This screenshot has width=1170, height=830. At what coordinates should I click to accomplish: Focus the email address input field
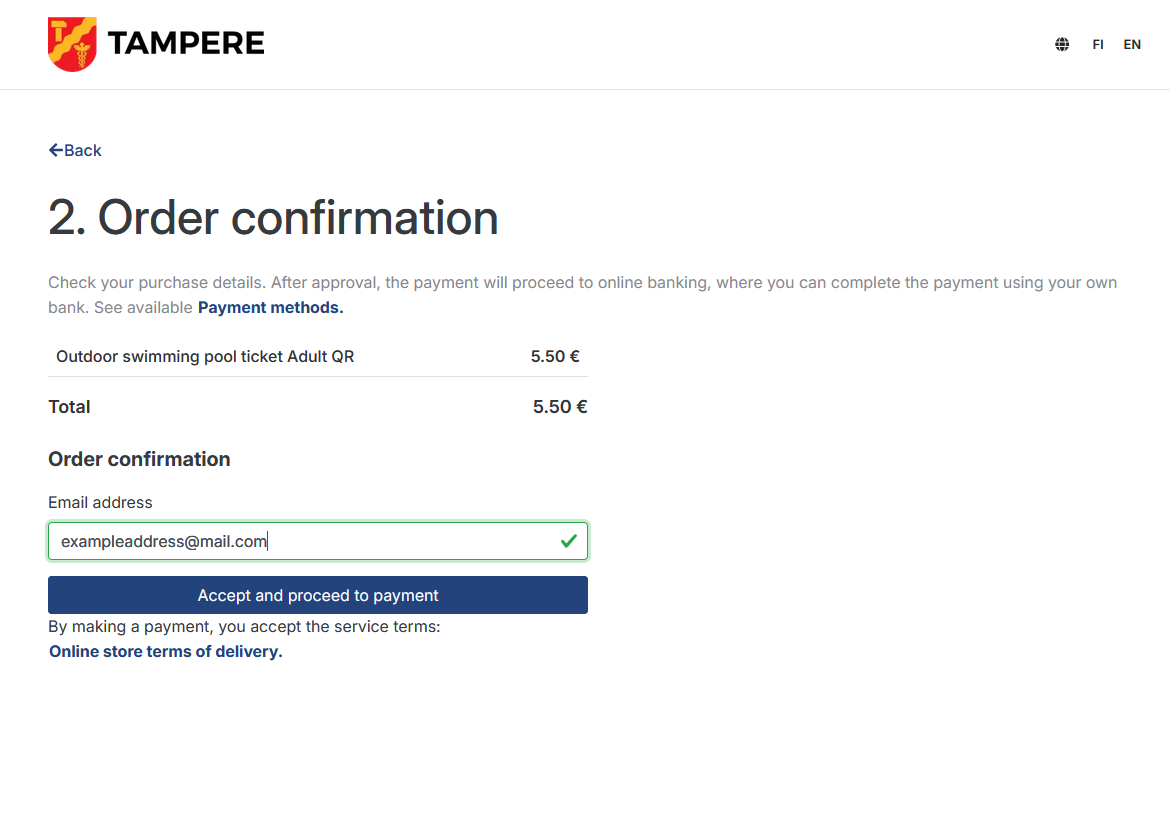coord(300,541)
